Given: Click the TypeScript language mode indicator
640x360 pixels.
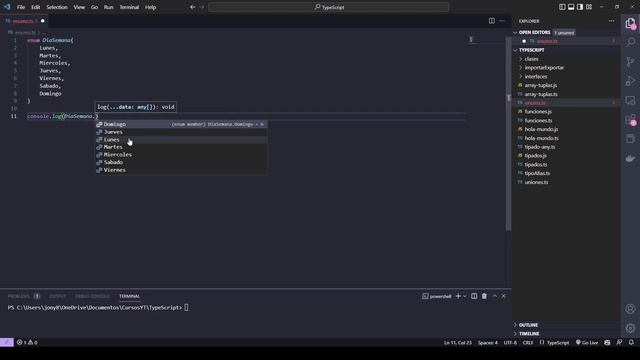Looking at the screenshot, I should point(558,342).
